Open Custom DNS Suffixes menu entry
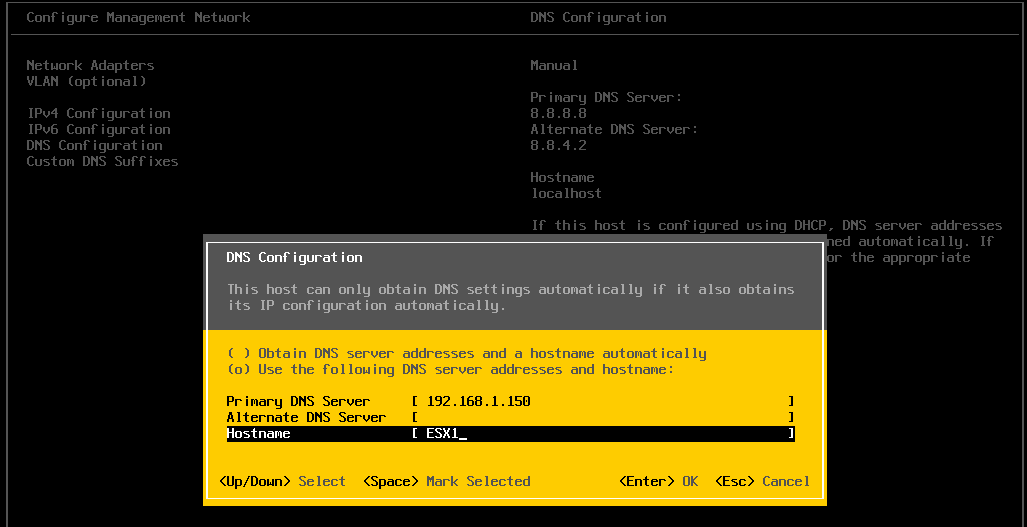This screenshot has width=1027, height=527. click(x=102, y=161)
